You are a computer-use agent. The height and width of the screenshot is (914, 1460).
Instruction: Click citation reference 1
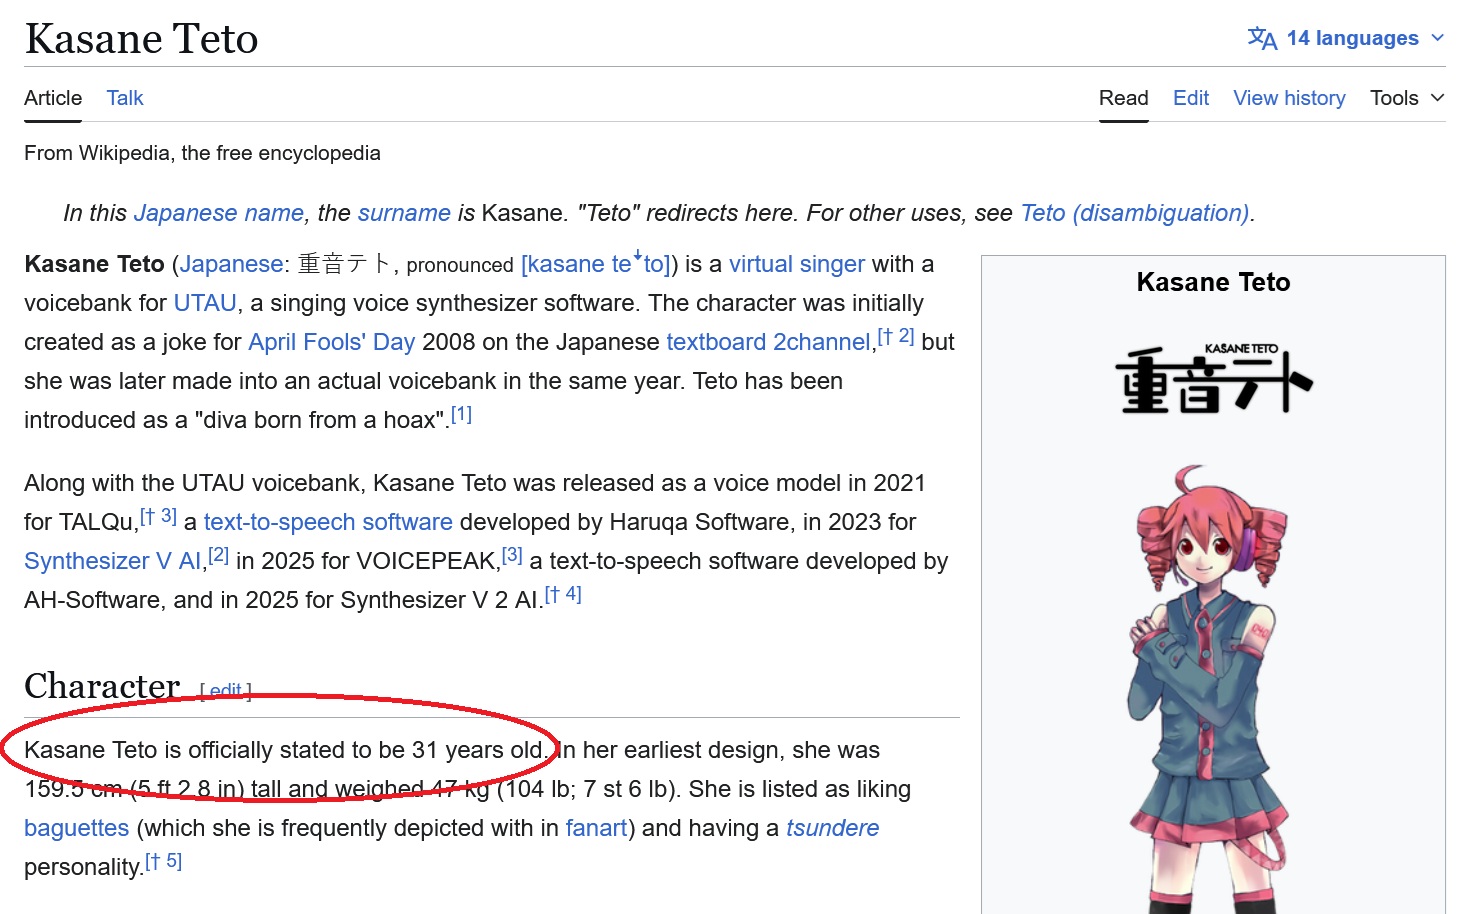[461, 414]
